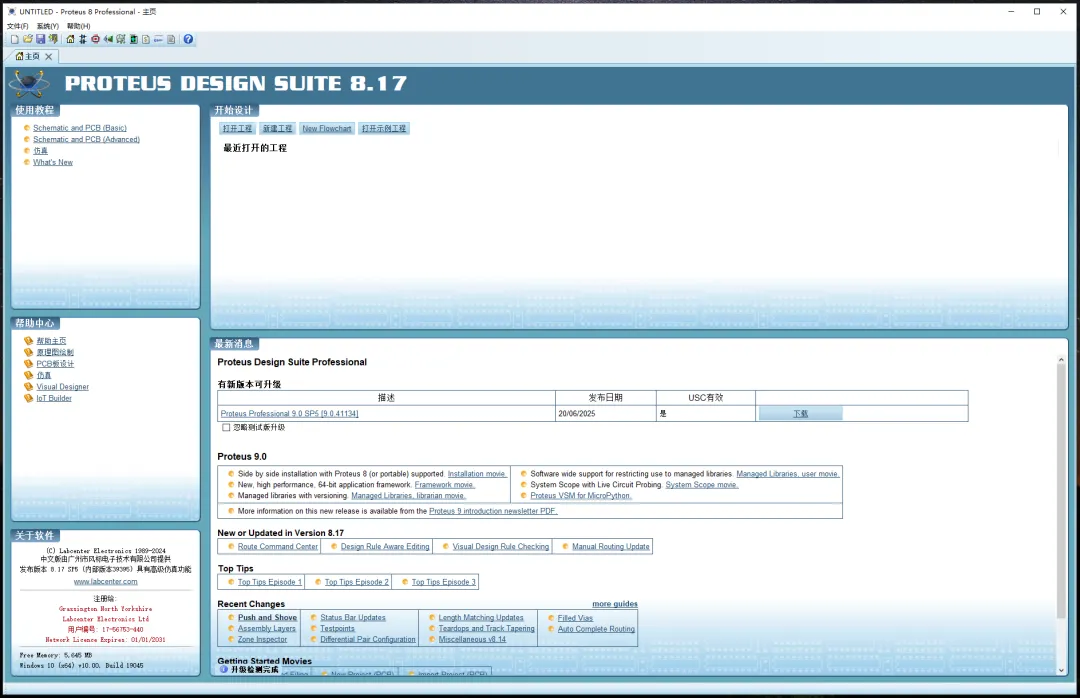
Task: Open PCB Layout from the red toolbar icon
Action: (96, 39)
